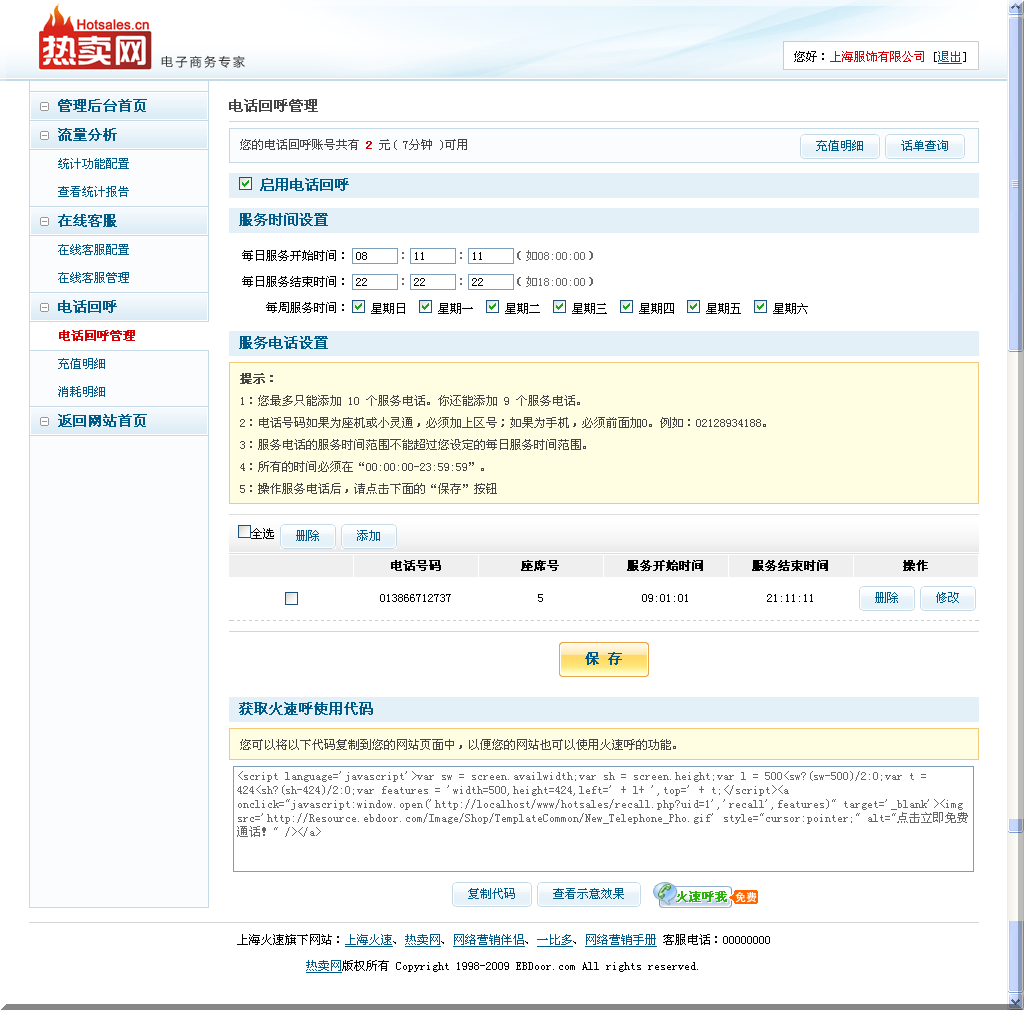Image resolution: width=1024 pixels, height=1010 pixels.
Task: Tick the 全选 select-all checkbox
Action: 244,532
